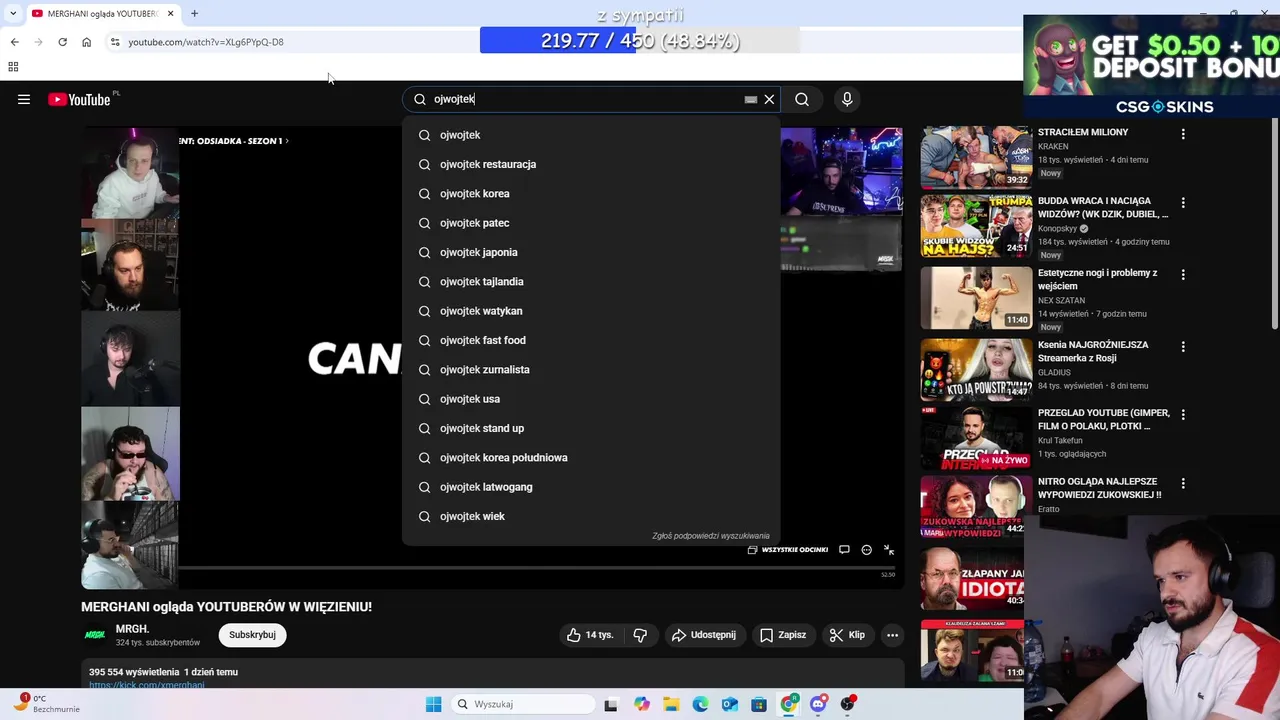Click the Wyszukaj taskbar search box
1280x720 pixels.
pos(521,704)
